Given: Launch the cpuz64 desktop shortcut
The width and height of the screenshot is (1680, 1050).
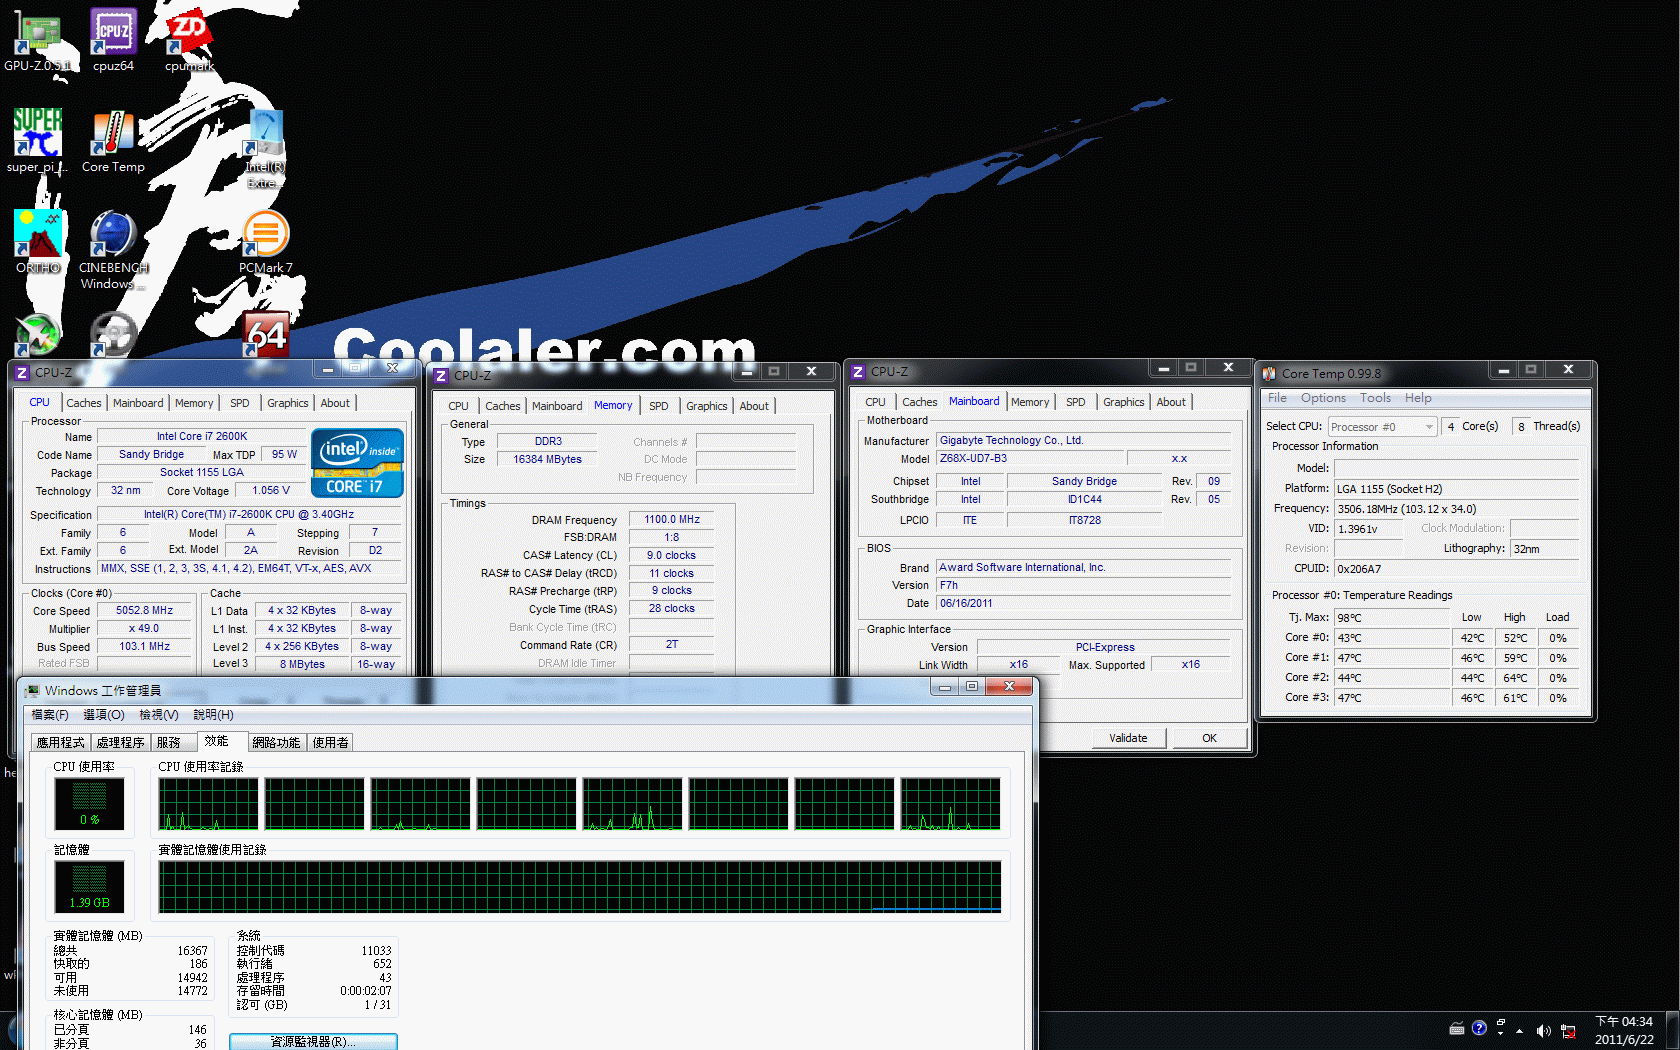Looking at the screenshot, I should click(113, 40).
